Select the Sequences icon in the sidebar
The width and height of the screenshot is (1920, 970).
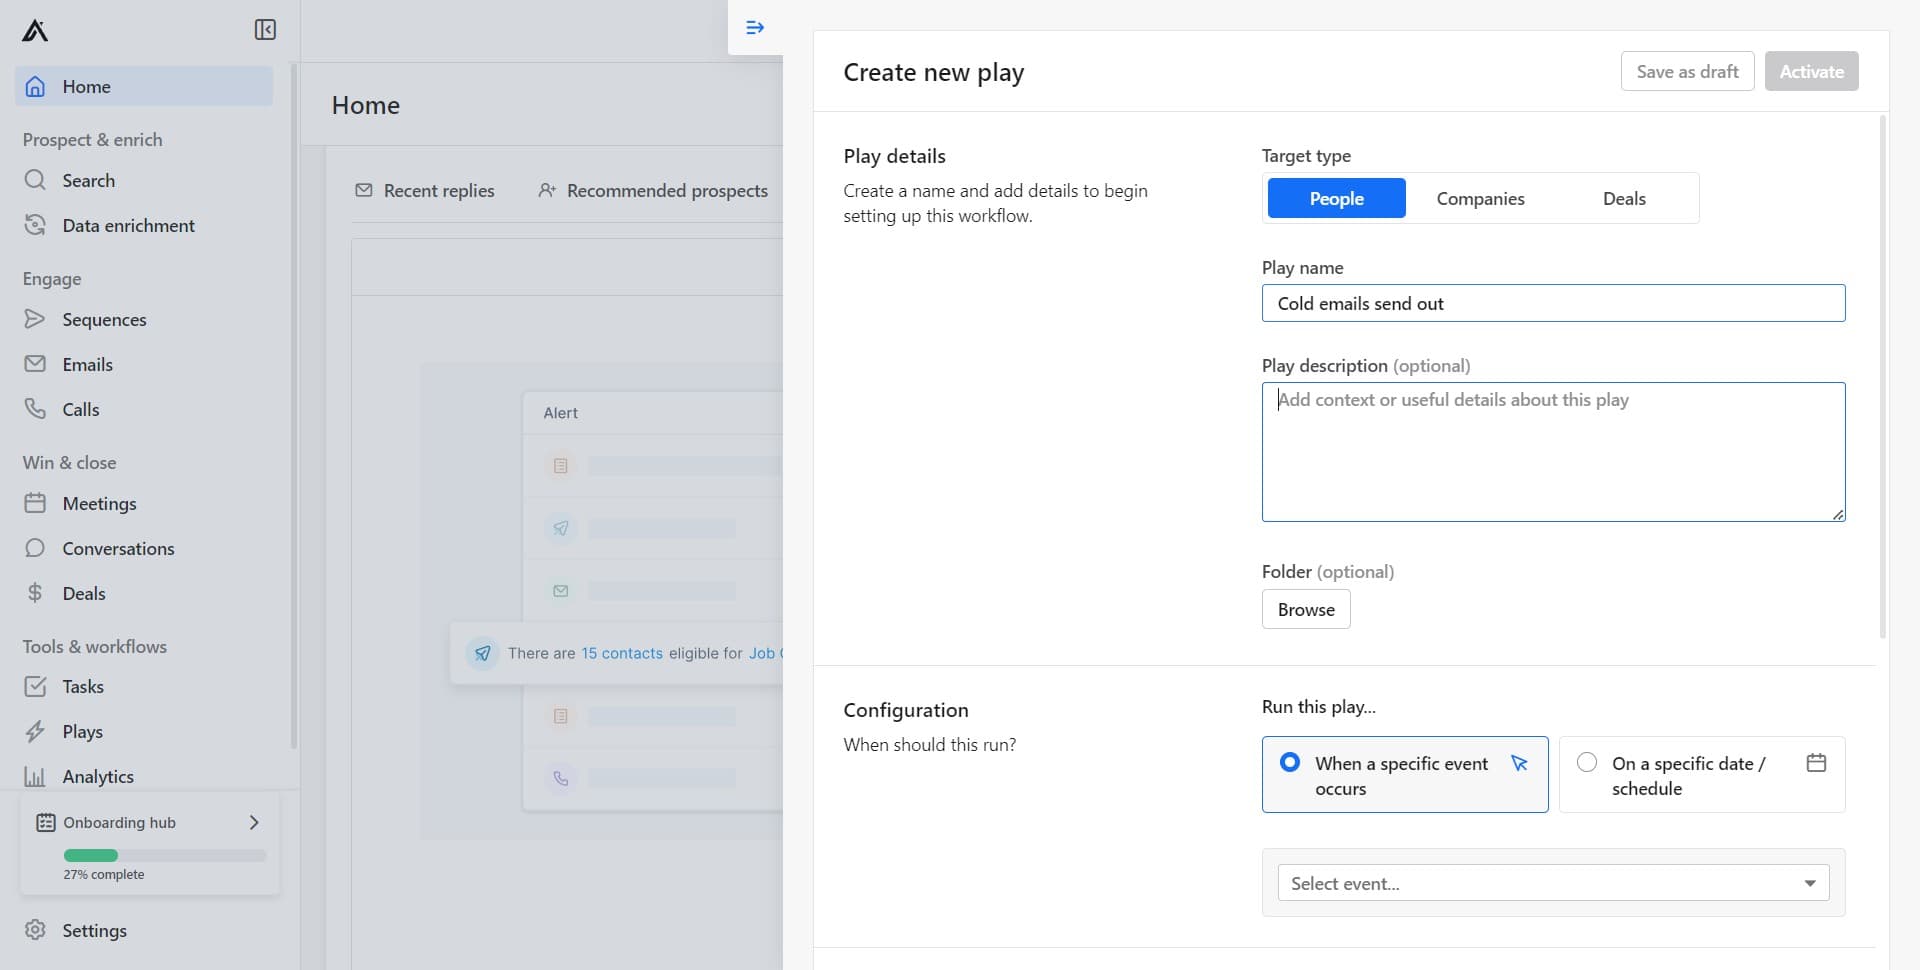(35, 319)
